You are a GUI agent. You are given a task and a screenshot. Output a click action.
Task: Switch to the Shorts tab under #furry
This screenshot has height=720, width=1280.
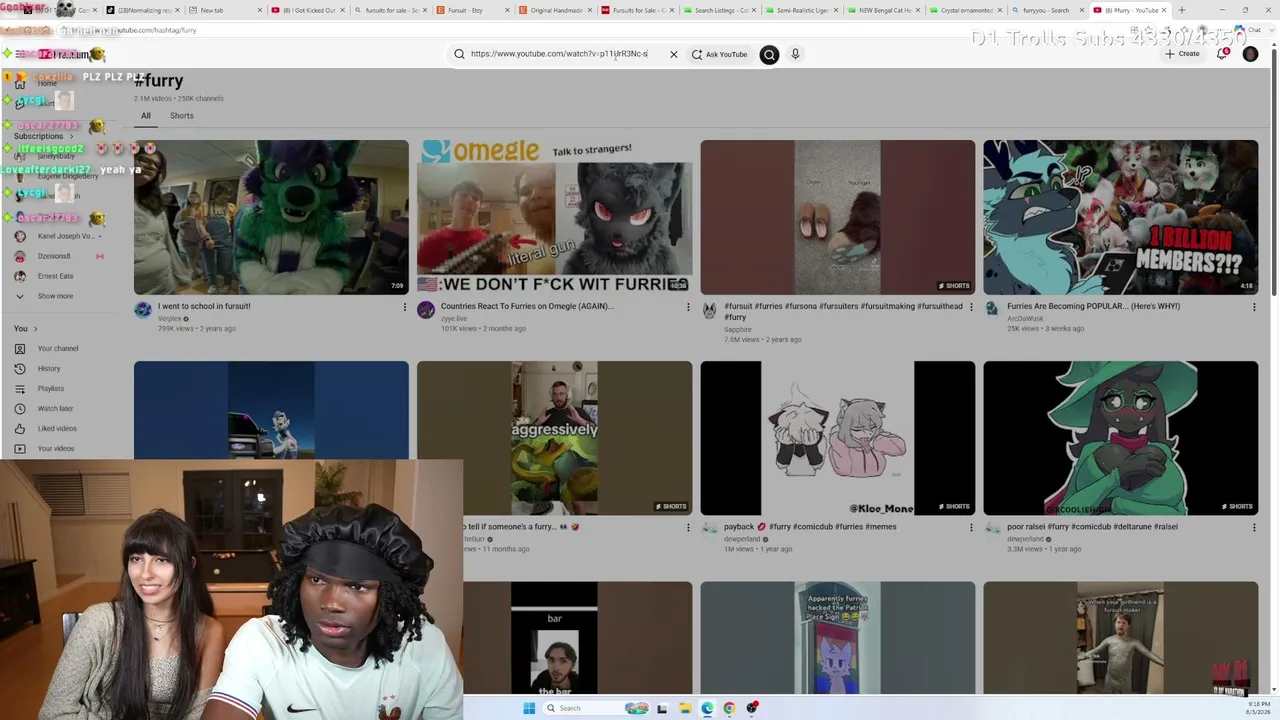point(182,116)
